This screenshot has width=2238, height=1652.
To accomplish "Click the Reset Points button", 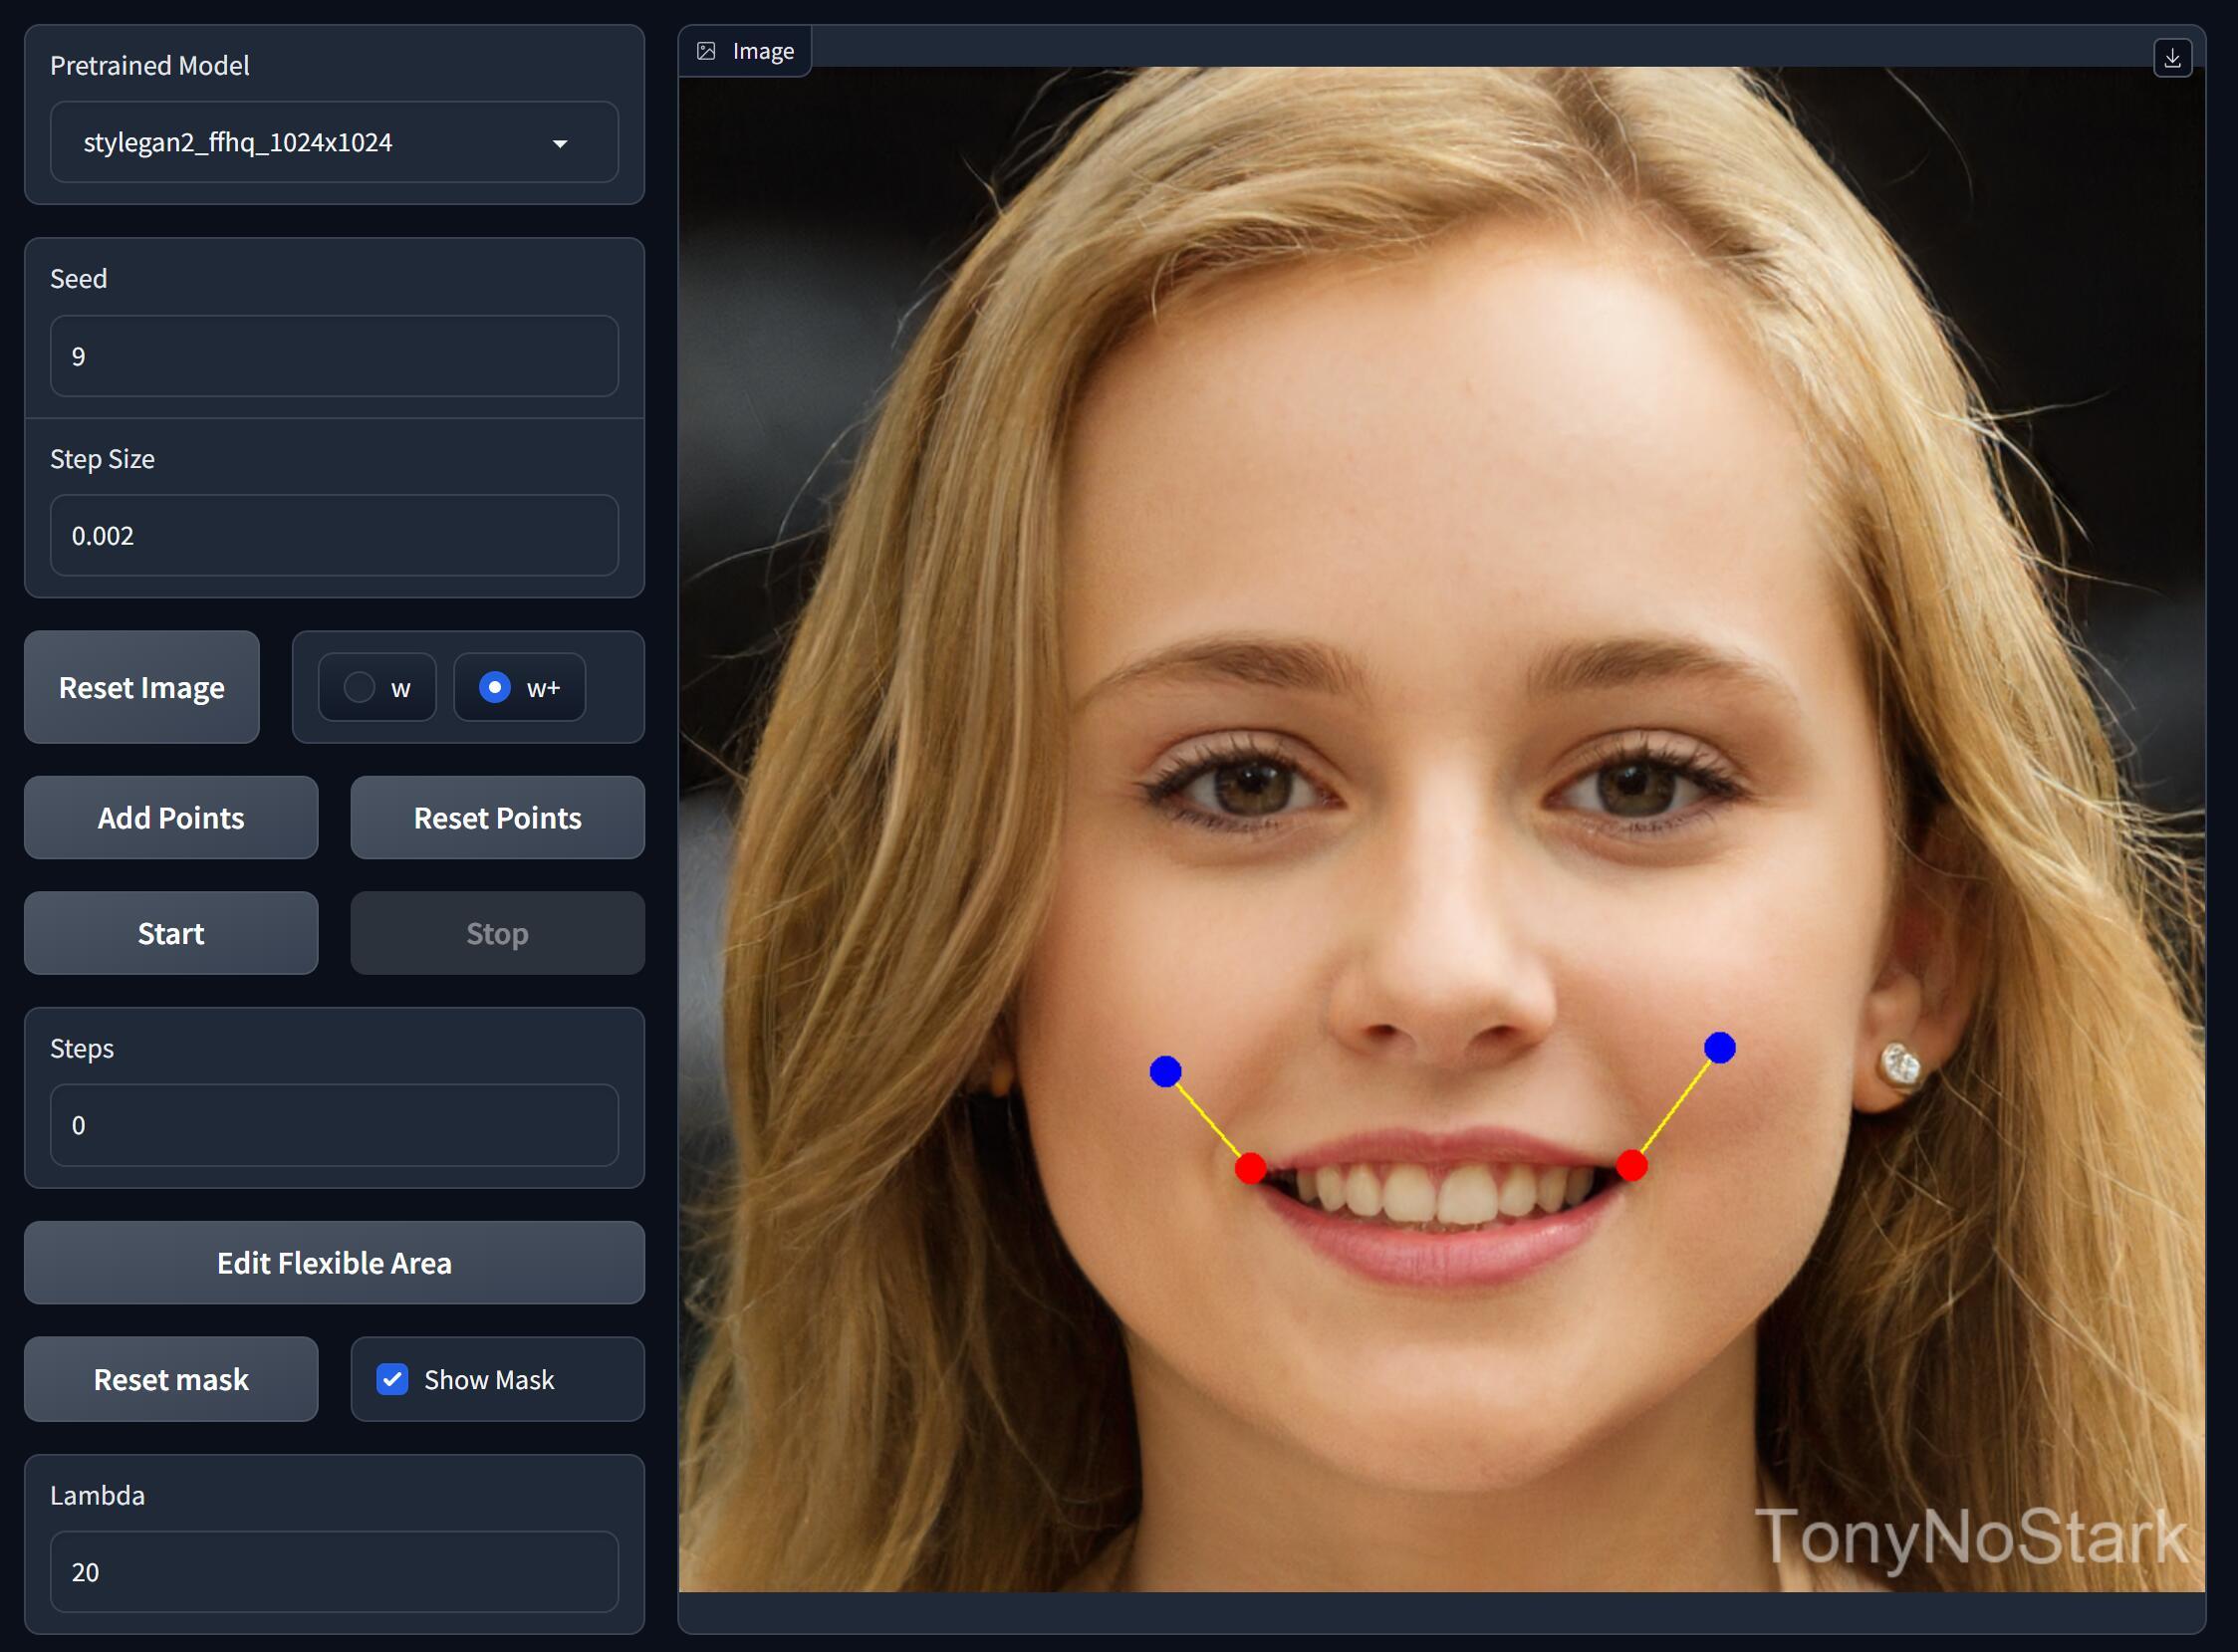I will pos(497,818).
